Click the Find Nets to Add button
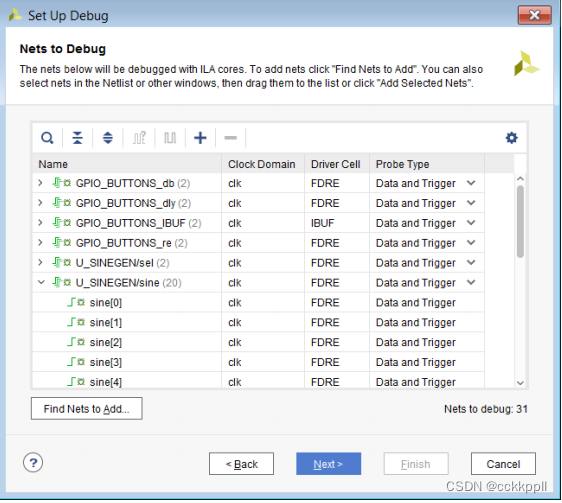Viewport: 562px width, 503px height. click(x=87, y=409)
